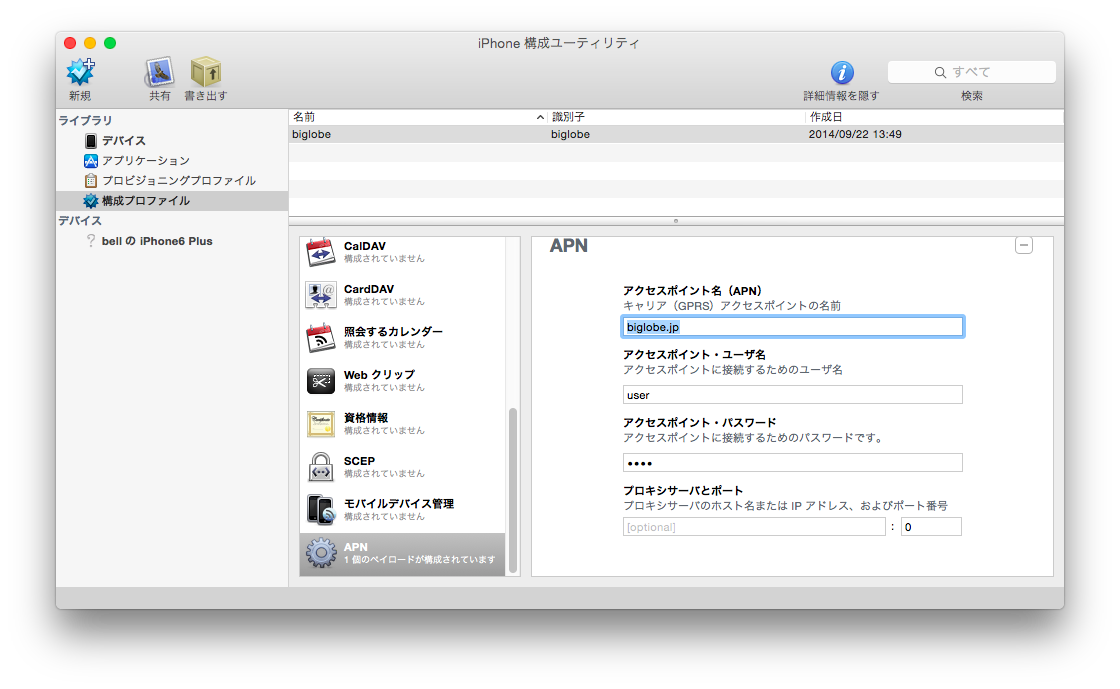Screen dimensions: 1120x689
Task: Select the biglobe profile row name
Action: click(x=311, y=134)
